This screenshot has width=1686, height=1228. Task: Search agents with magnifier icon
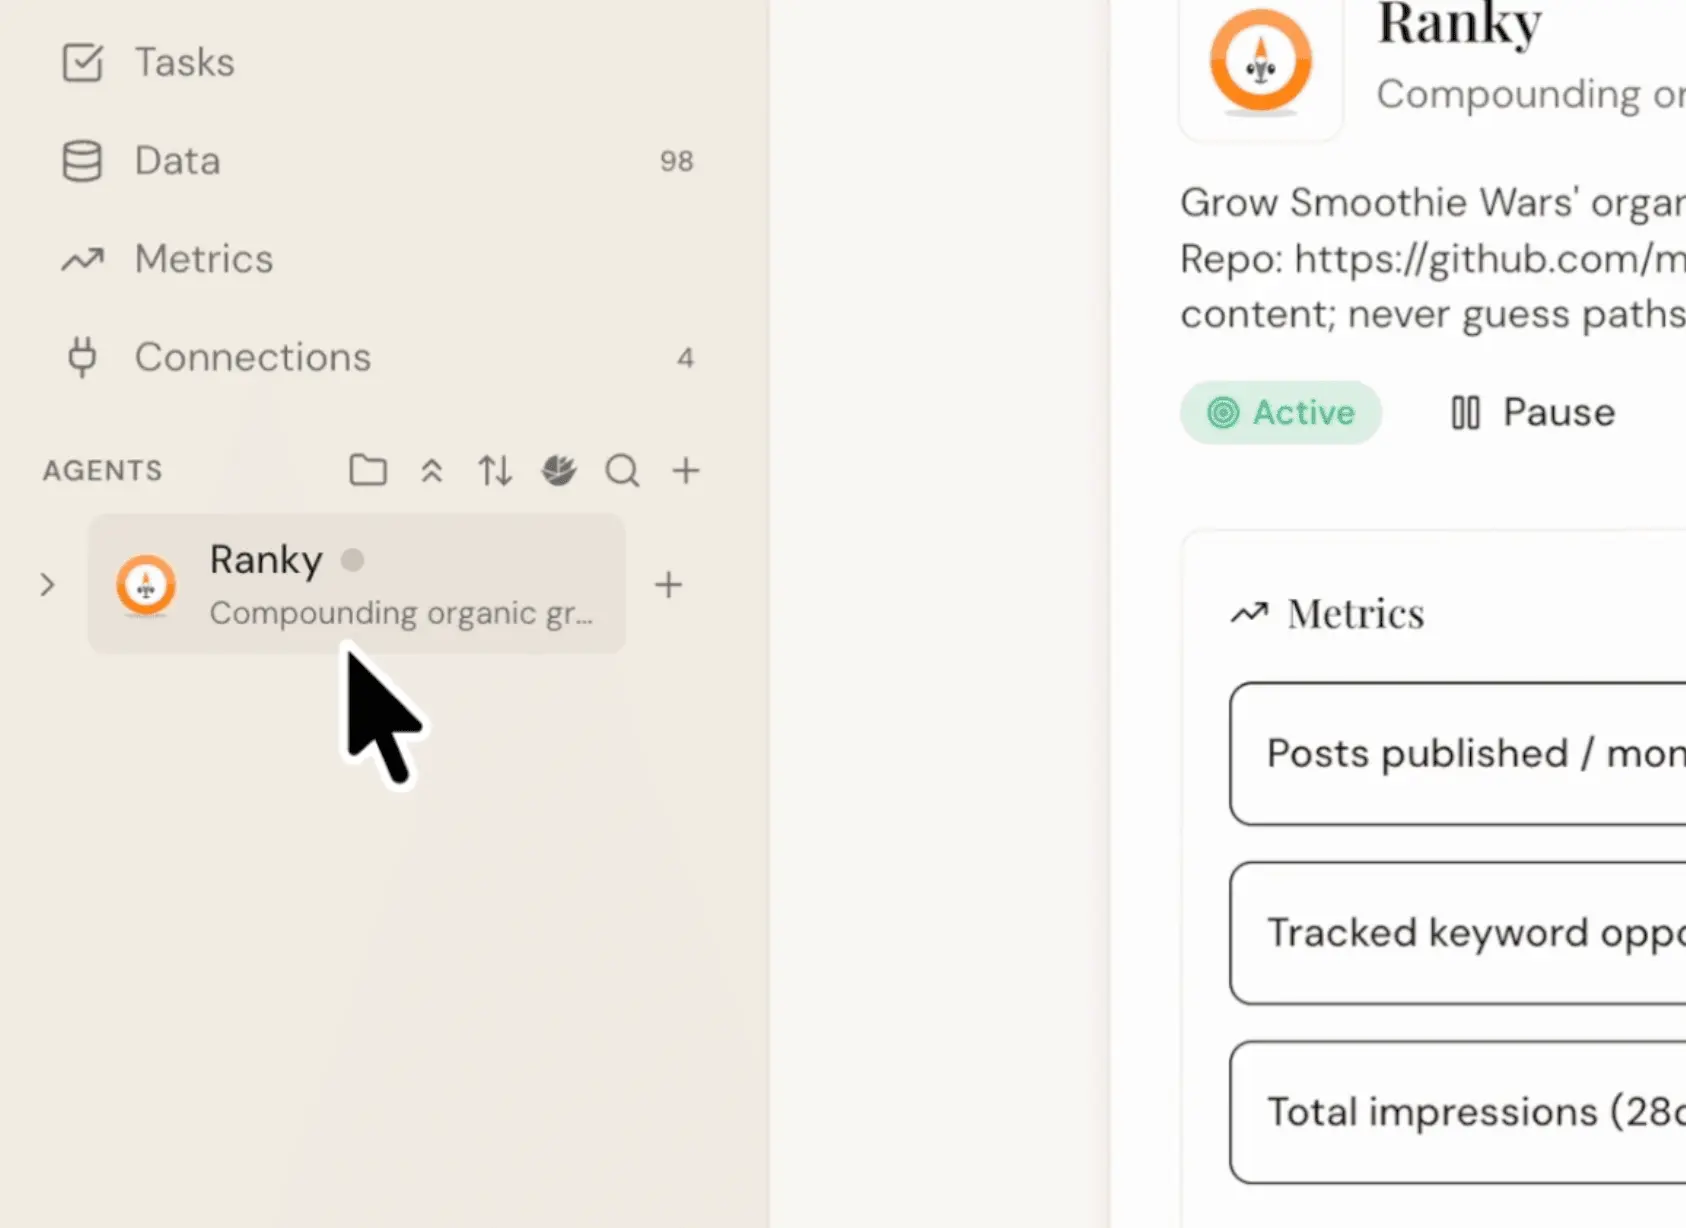(622, 470)
